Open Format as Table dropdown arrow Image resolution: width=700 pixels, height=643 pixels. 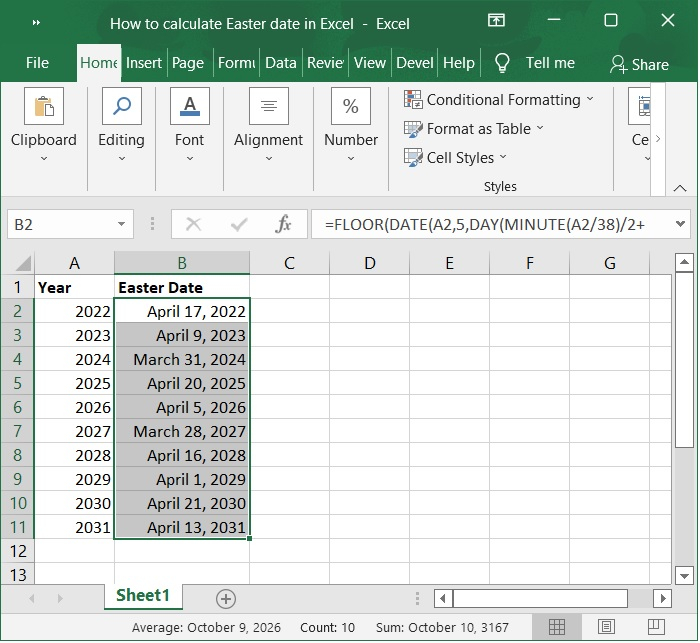tap(540, 128)
